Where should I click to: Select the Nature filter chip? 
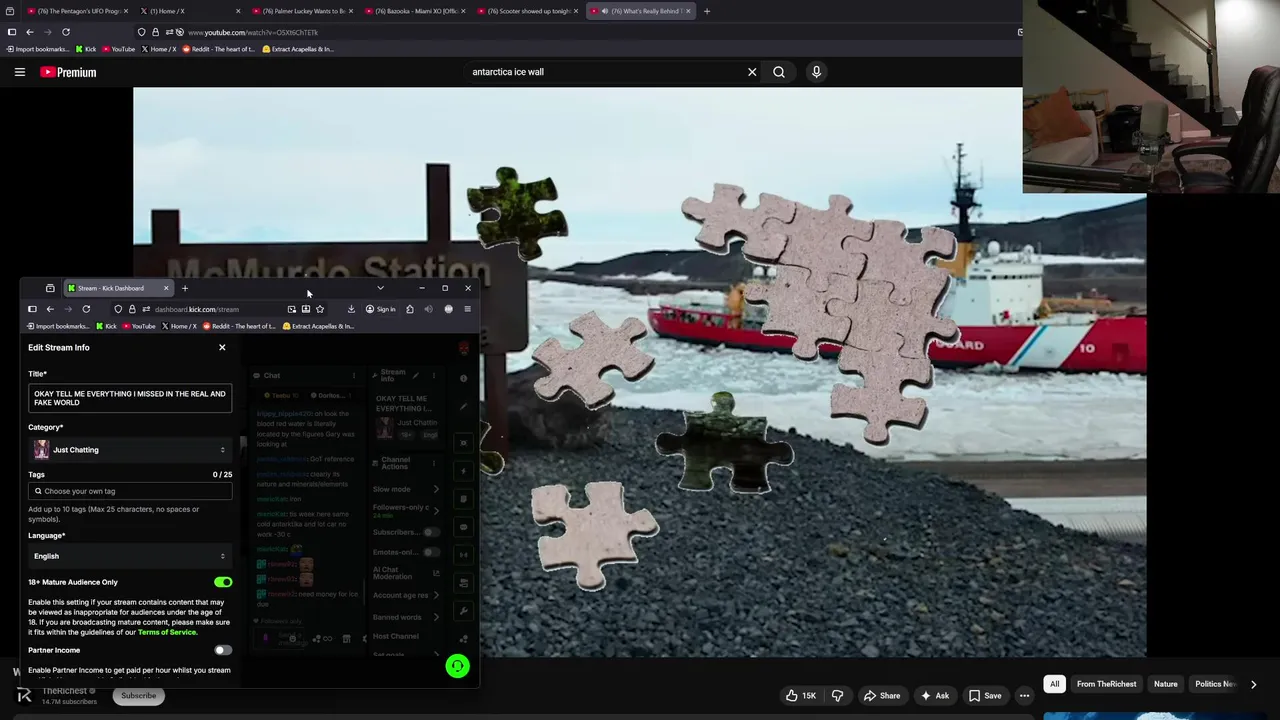[1166, 684]
